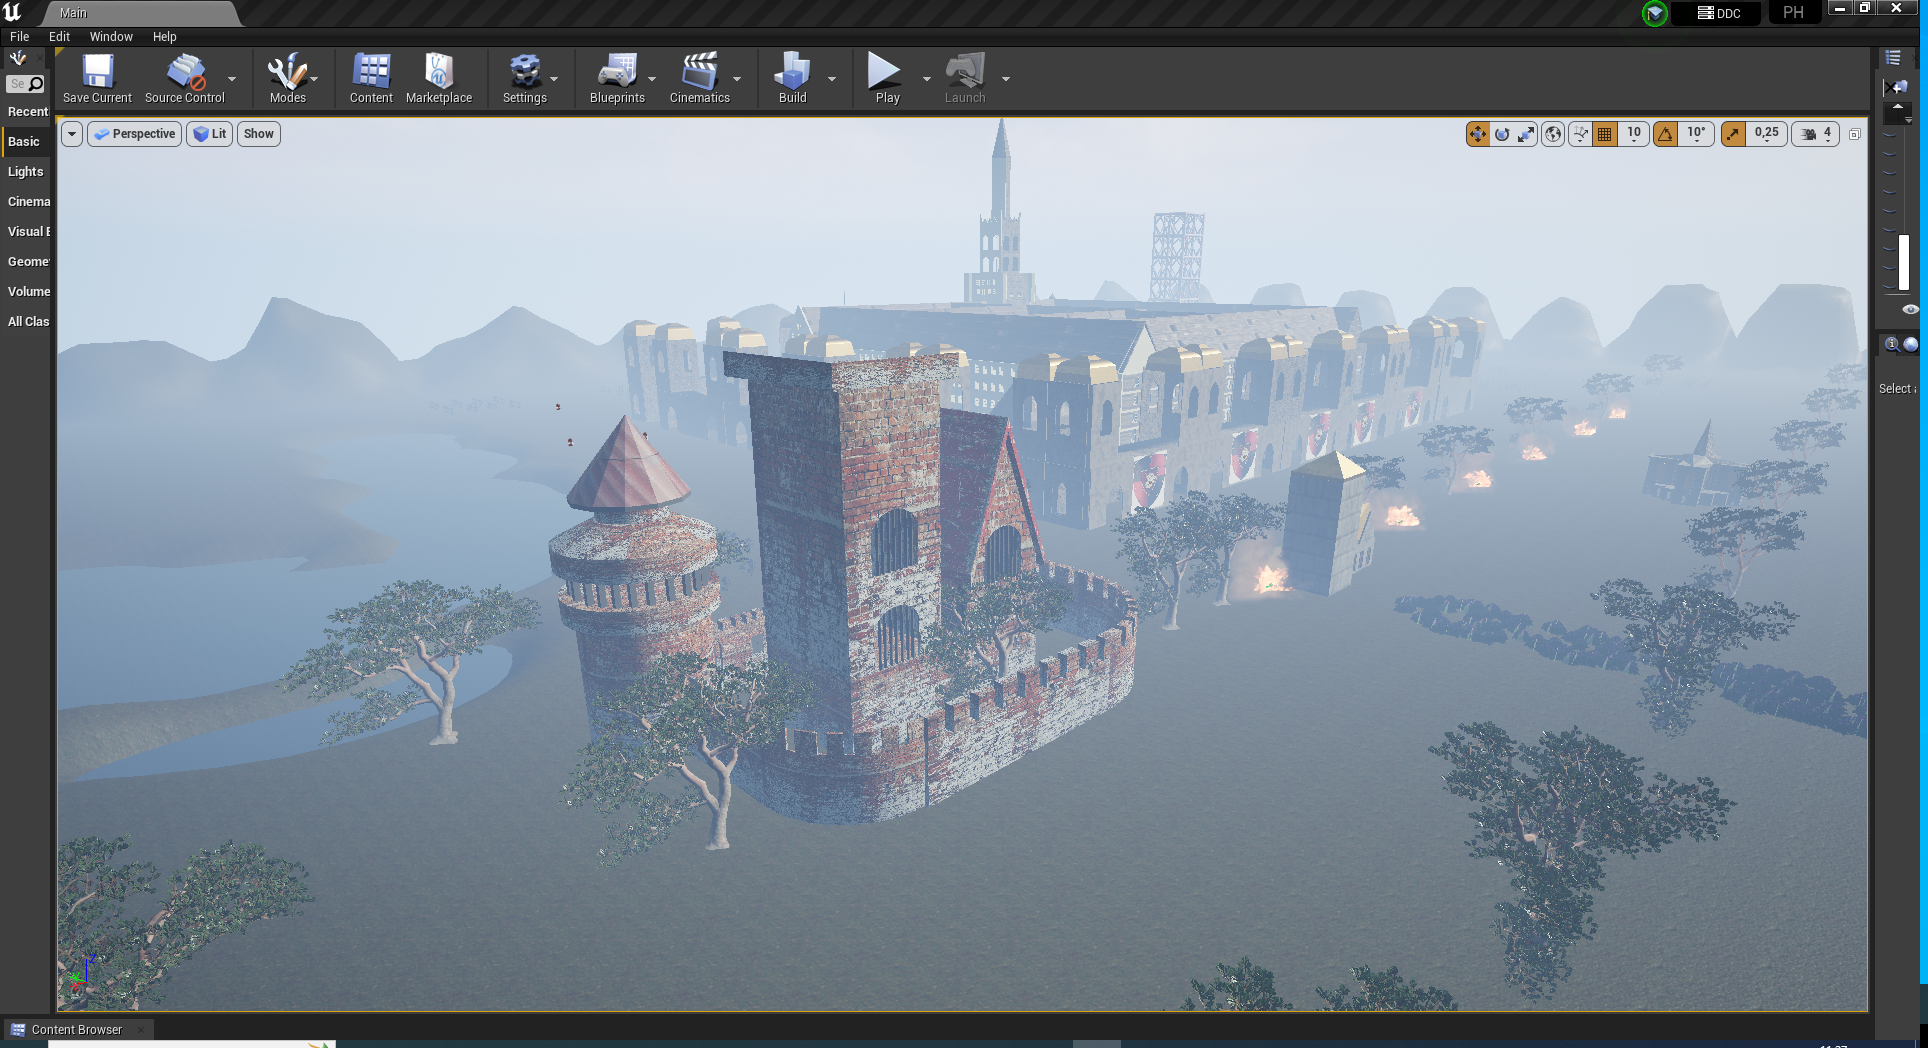The height and width of the screenshot is (1048, 1928).
Task: Toggle scale snapping in viewport
Action: coord(1734,134)
